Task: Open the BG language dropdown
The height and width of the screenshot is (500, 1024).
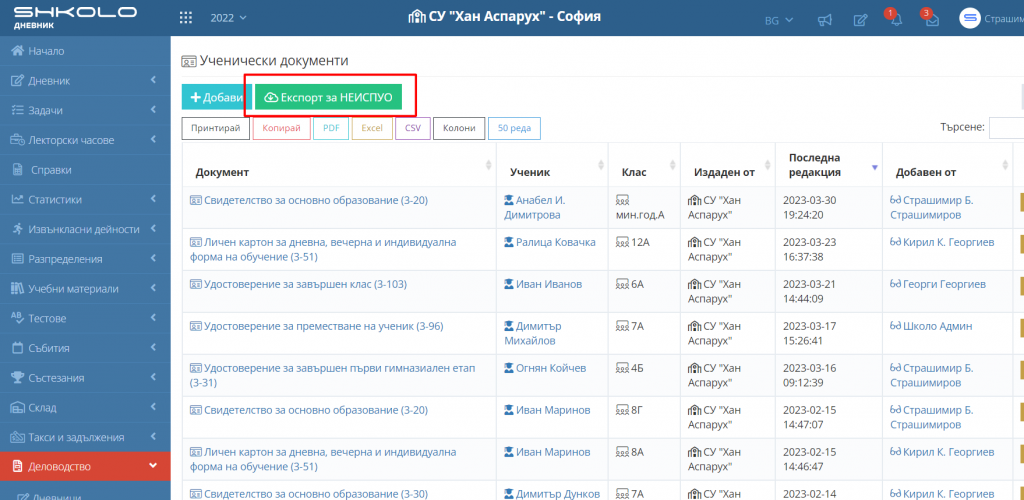Action: [779, 20]
